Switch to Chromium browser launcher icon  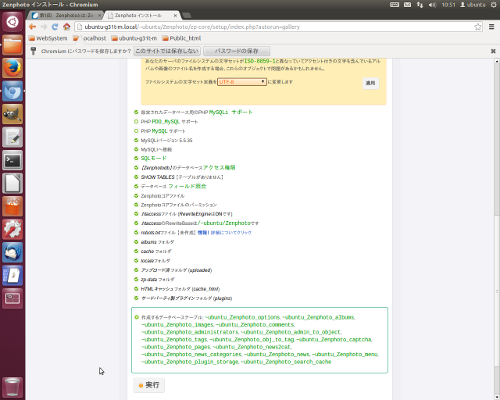(13, 91)
